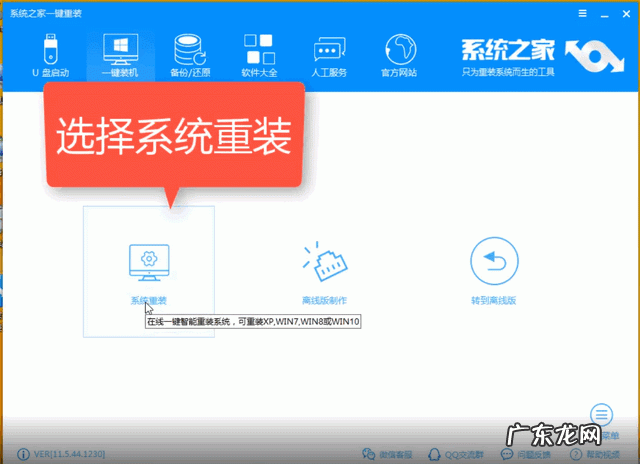Open the title bar hamburger menu
640x464 pixels.
coord(582,13)
